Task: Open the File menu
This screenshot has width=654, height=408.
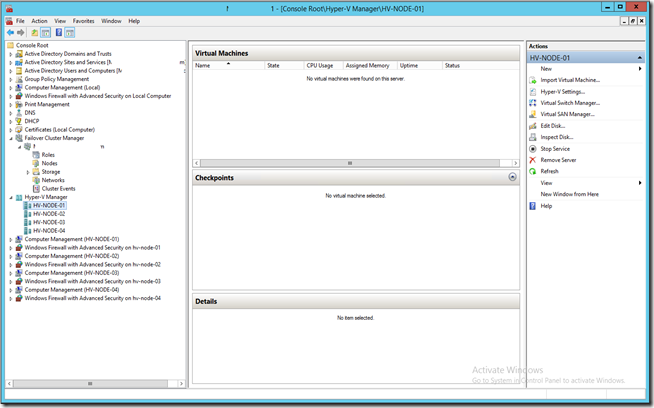Action: point(20,21)
